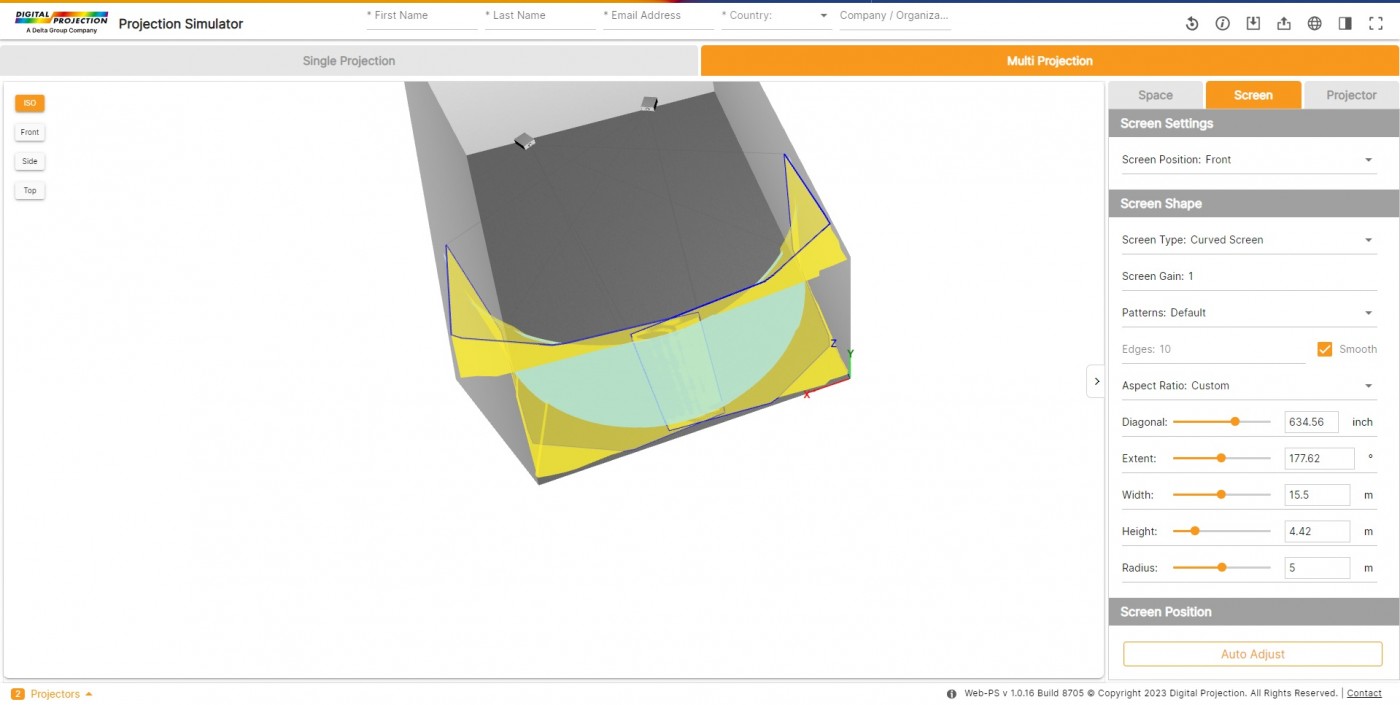Click the export/share icon
The width and height of the screenshot is (1400, 705).
[x=1284, y=24]
